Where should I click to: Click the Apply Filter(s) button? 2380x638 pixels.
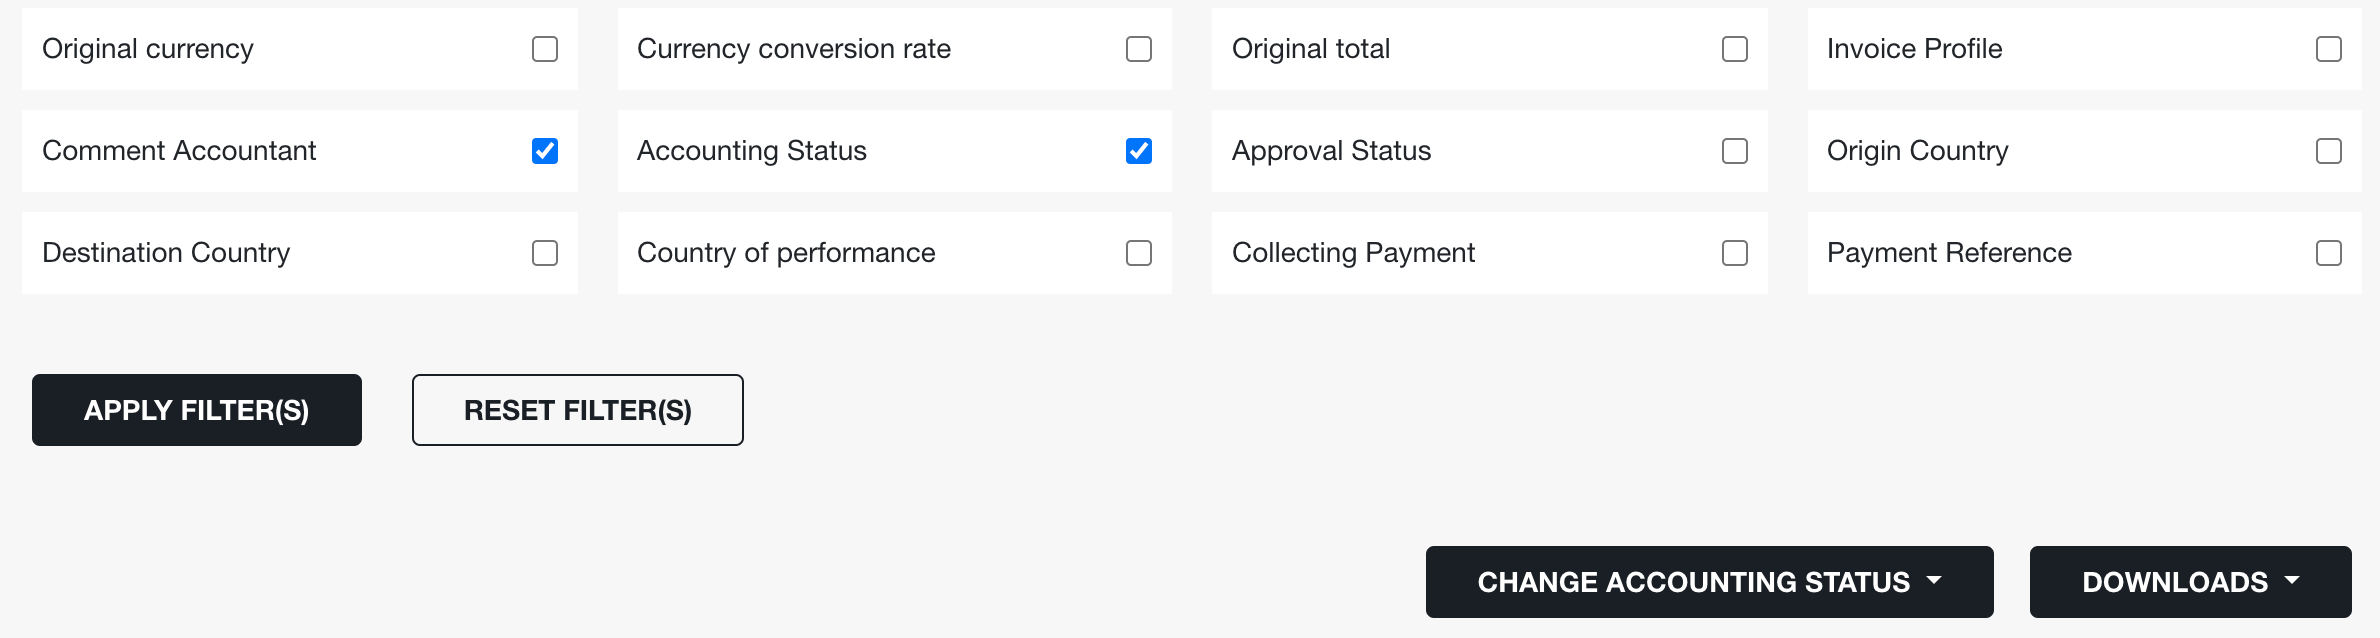click(x=197, y=410)
